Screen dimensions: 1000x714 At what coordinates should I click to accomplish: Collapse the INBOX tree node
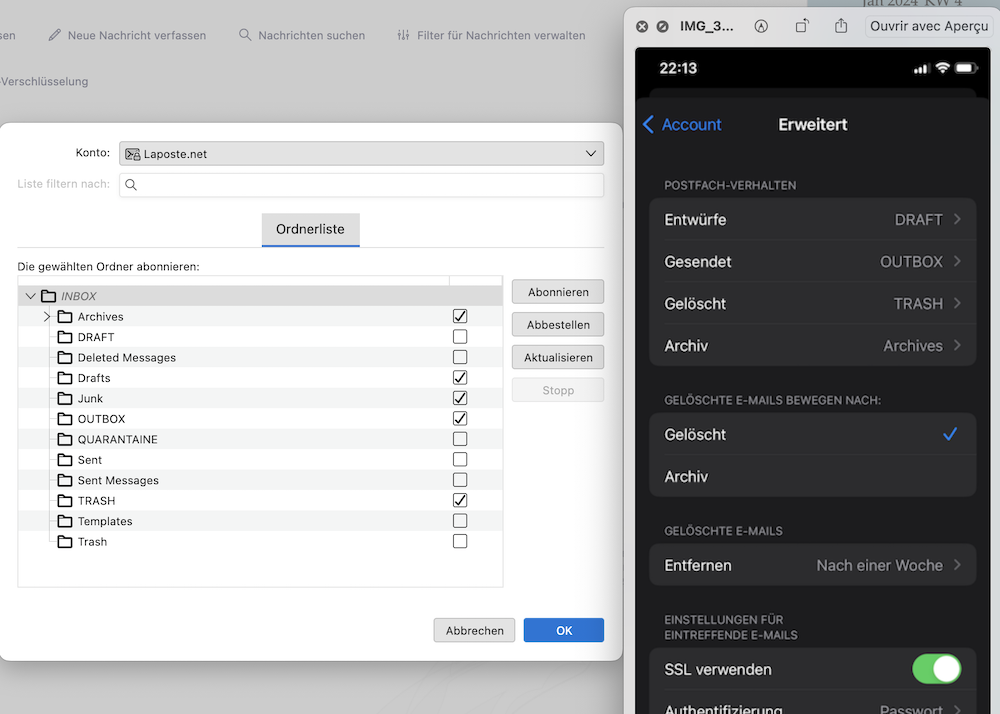(30, 296)
